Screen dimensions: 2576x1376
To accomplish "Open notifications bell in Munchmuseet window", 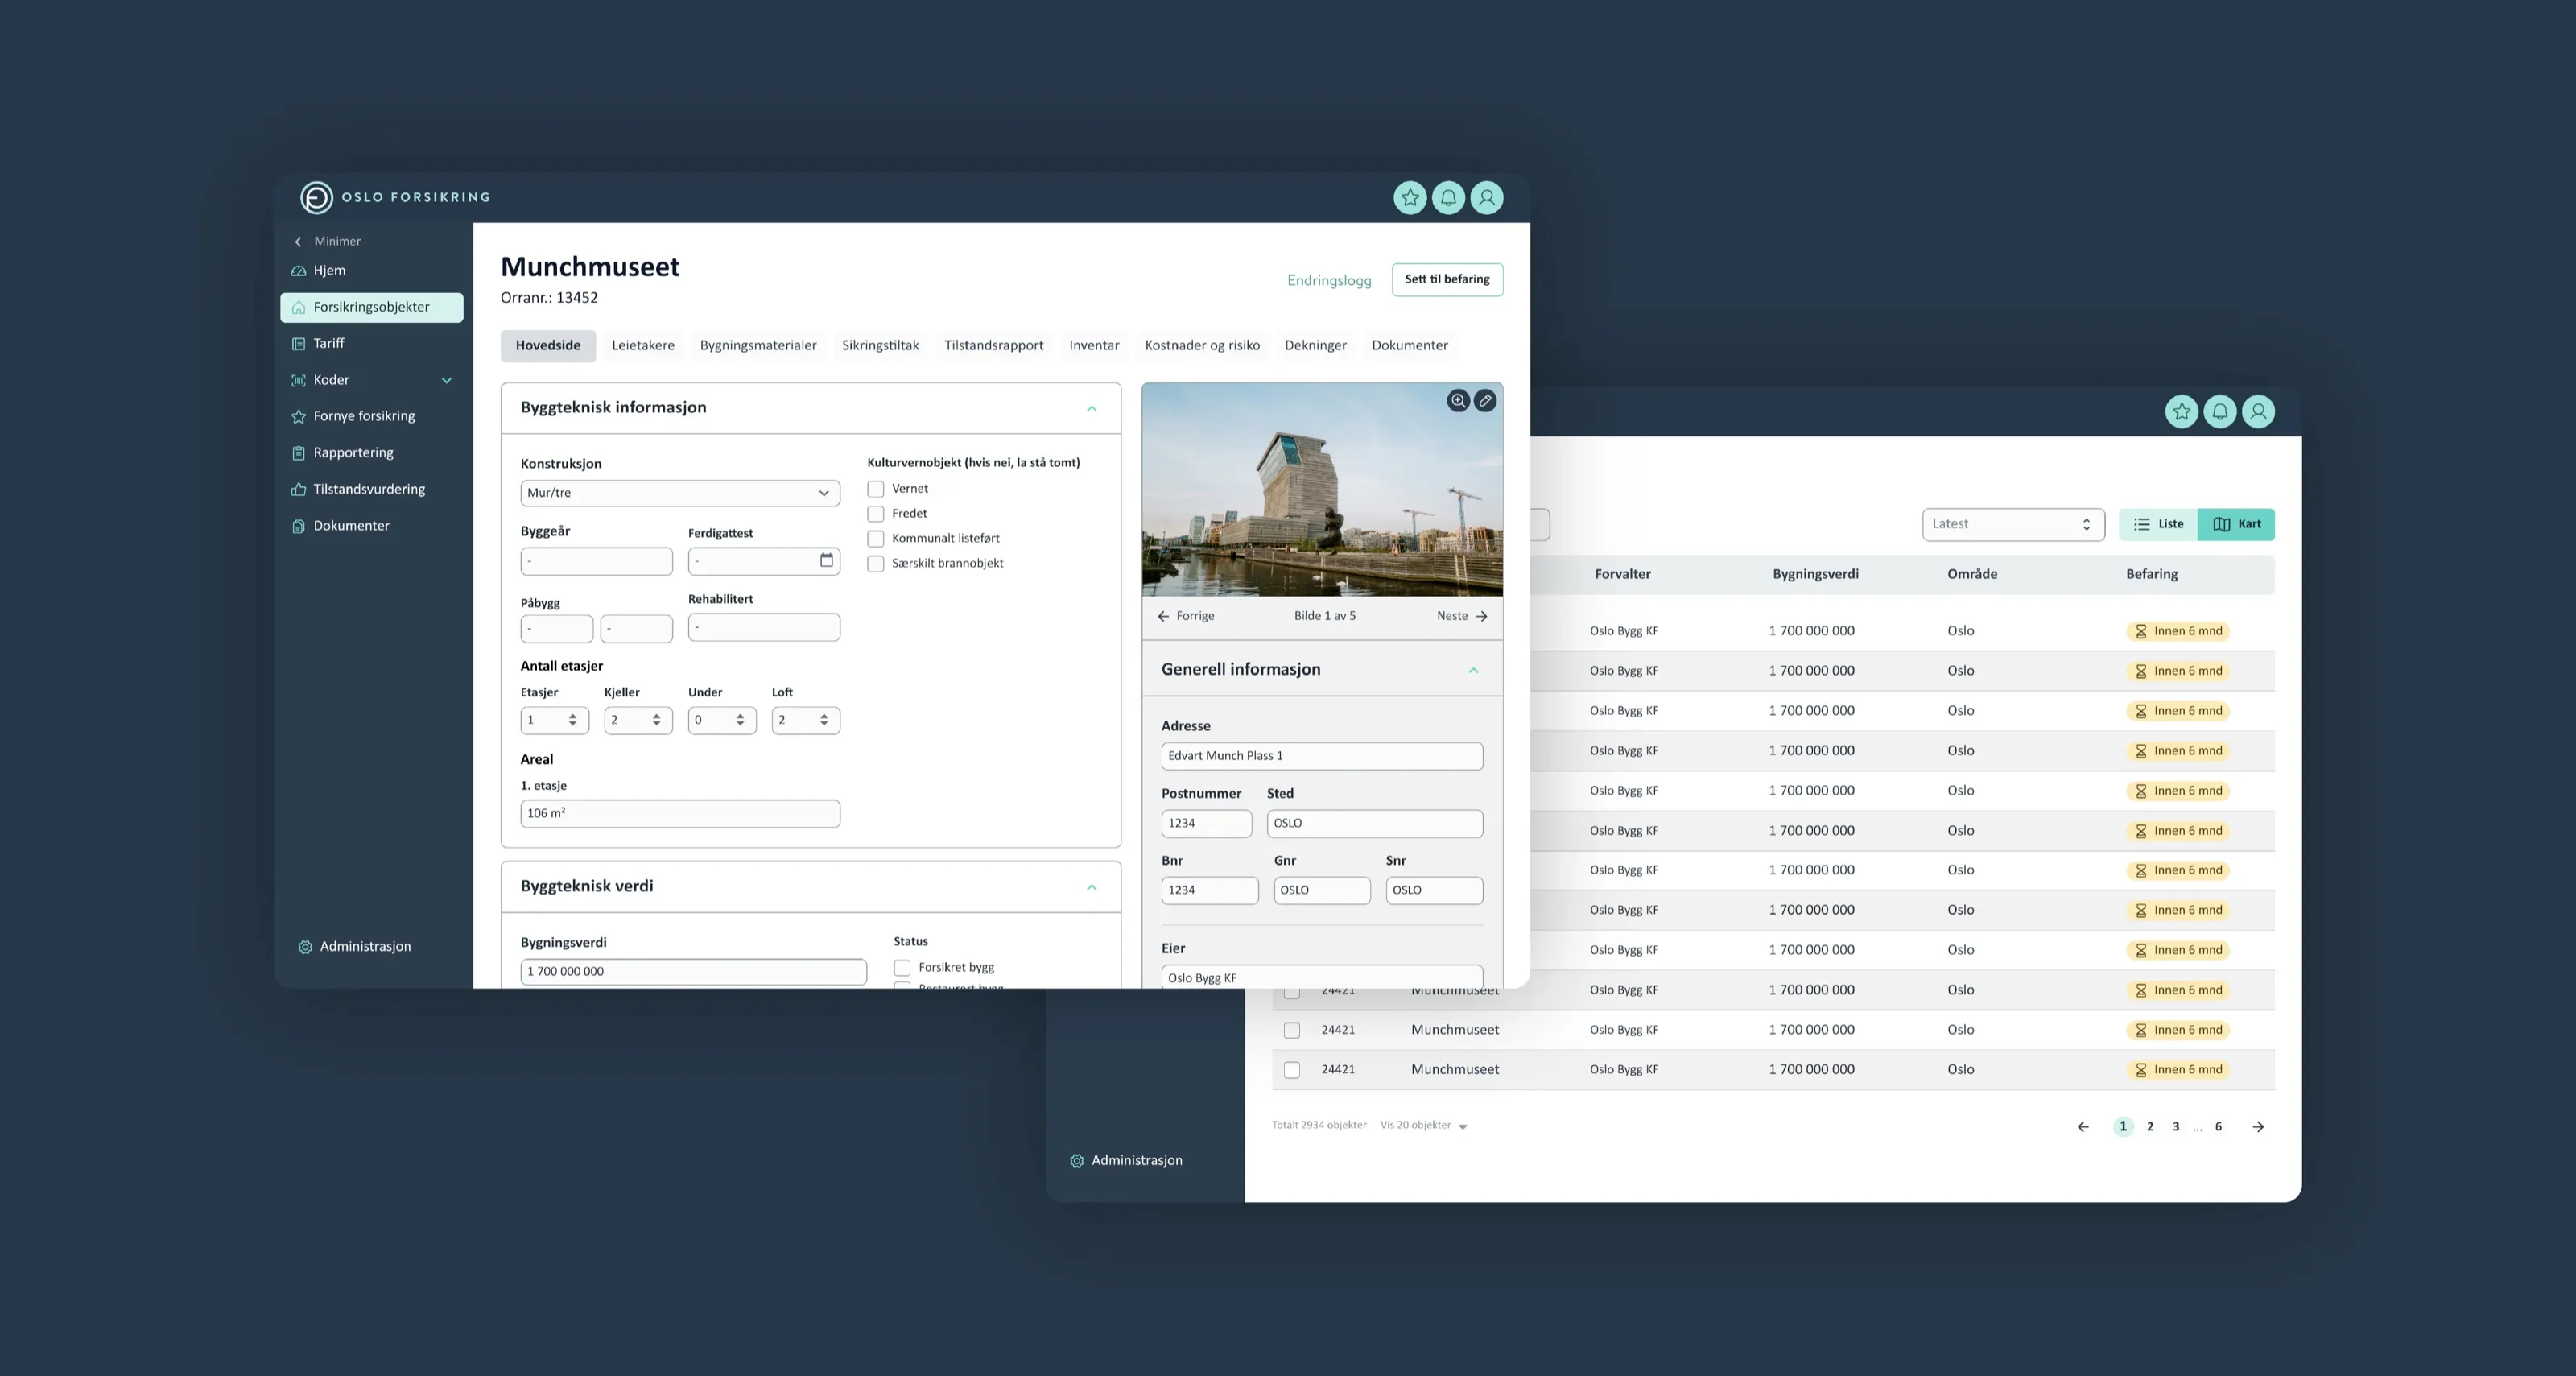I will [x=1448, y=198].
